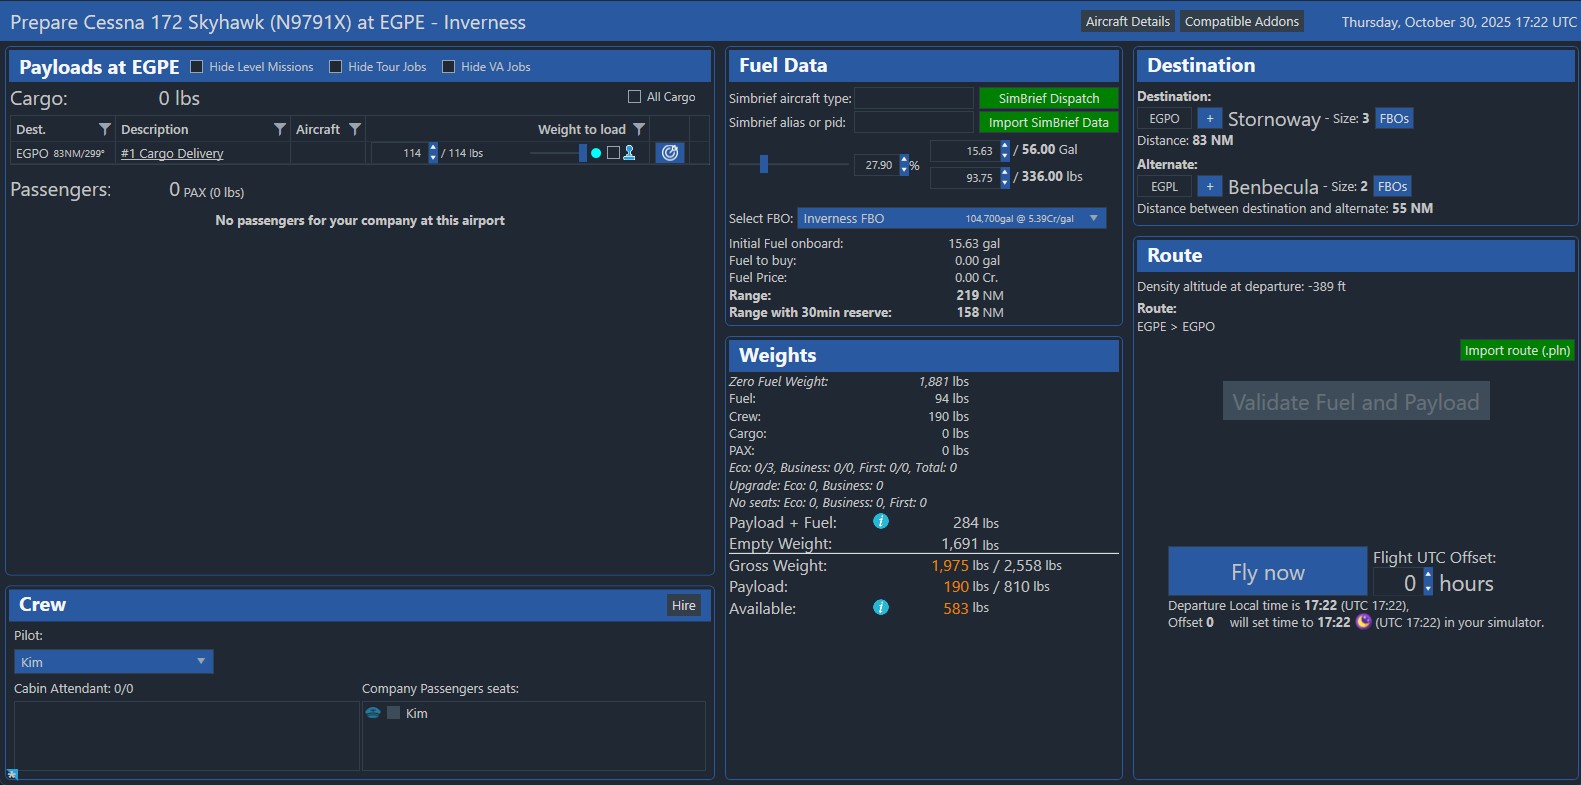Click the info icon beside Available weight
1581x785 pixels.
tap(881, 608)
